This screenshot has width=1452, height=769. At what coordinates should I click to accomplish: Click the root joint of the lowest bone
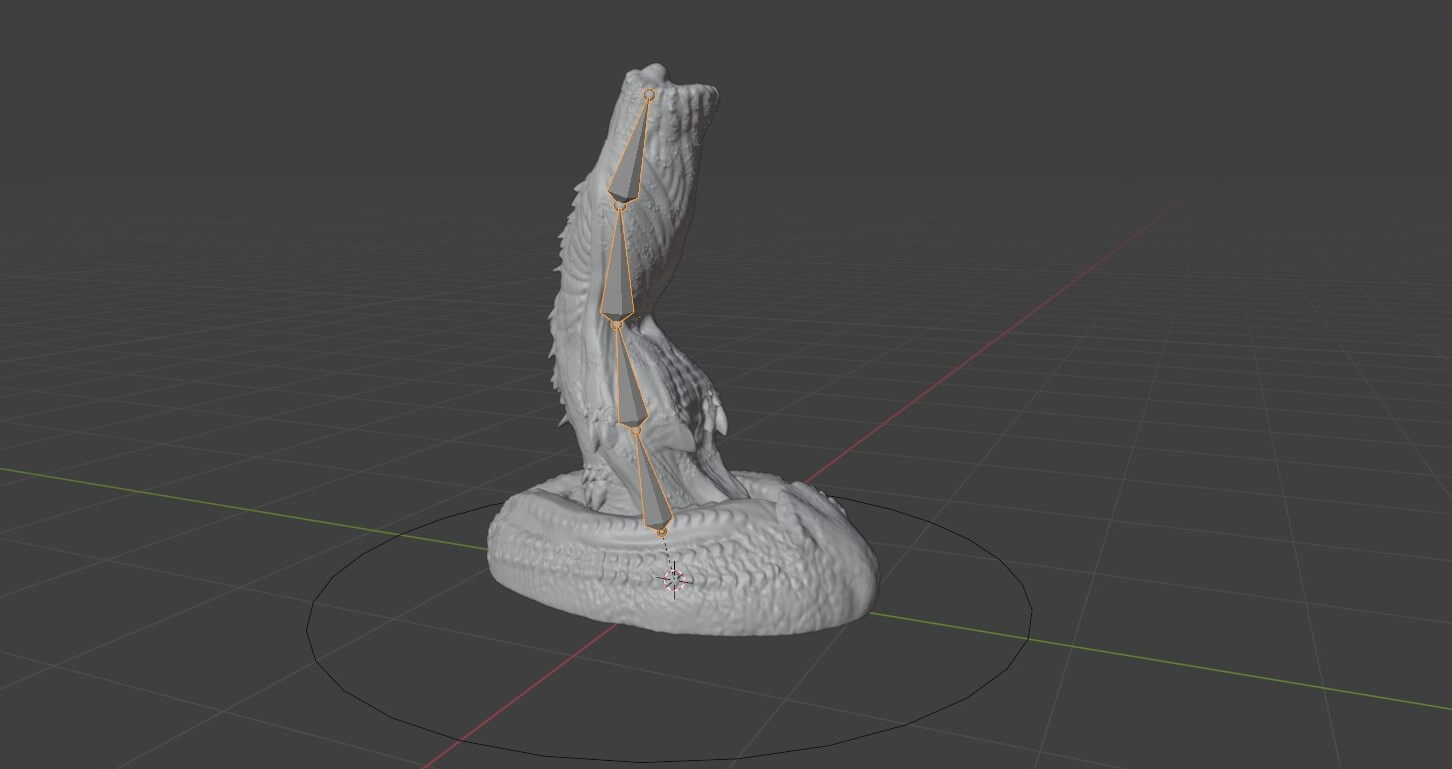tap(662, 534)
